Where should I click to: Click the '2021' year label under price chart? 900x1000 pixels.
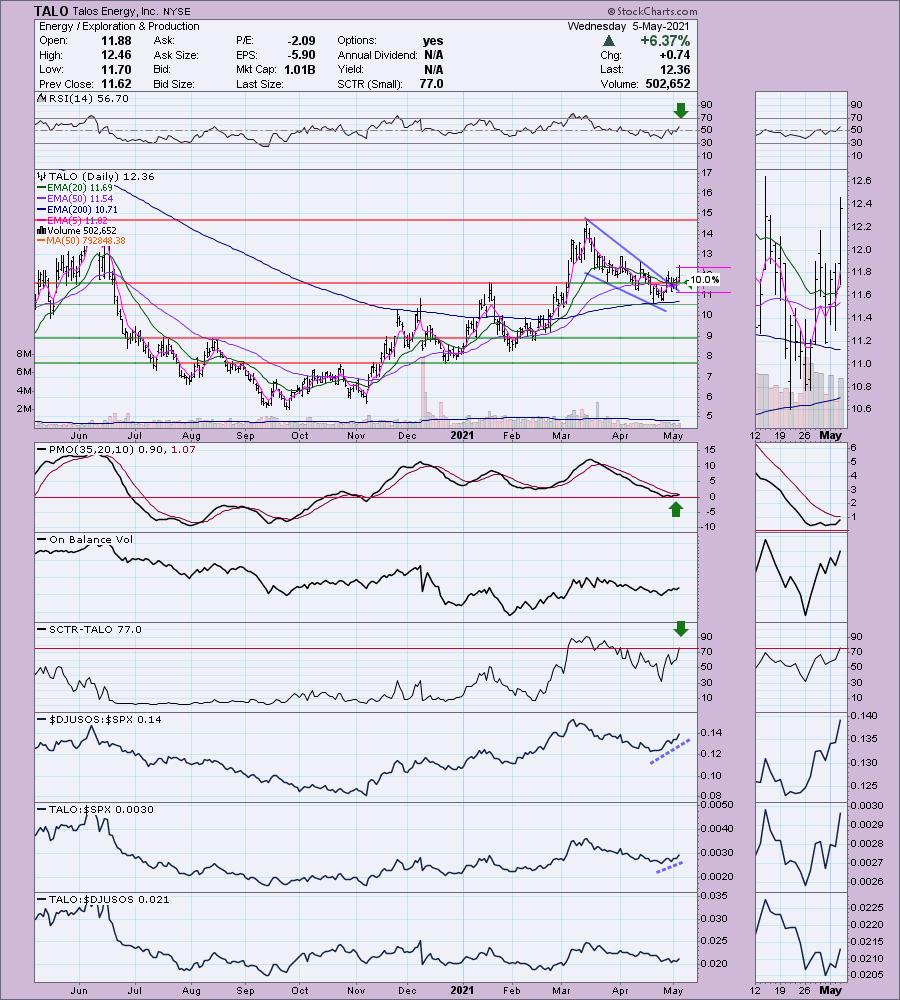462,436
